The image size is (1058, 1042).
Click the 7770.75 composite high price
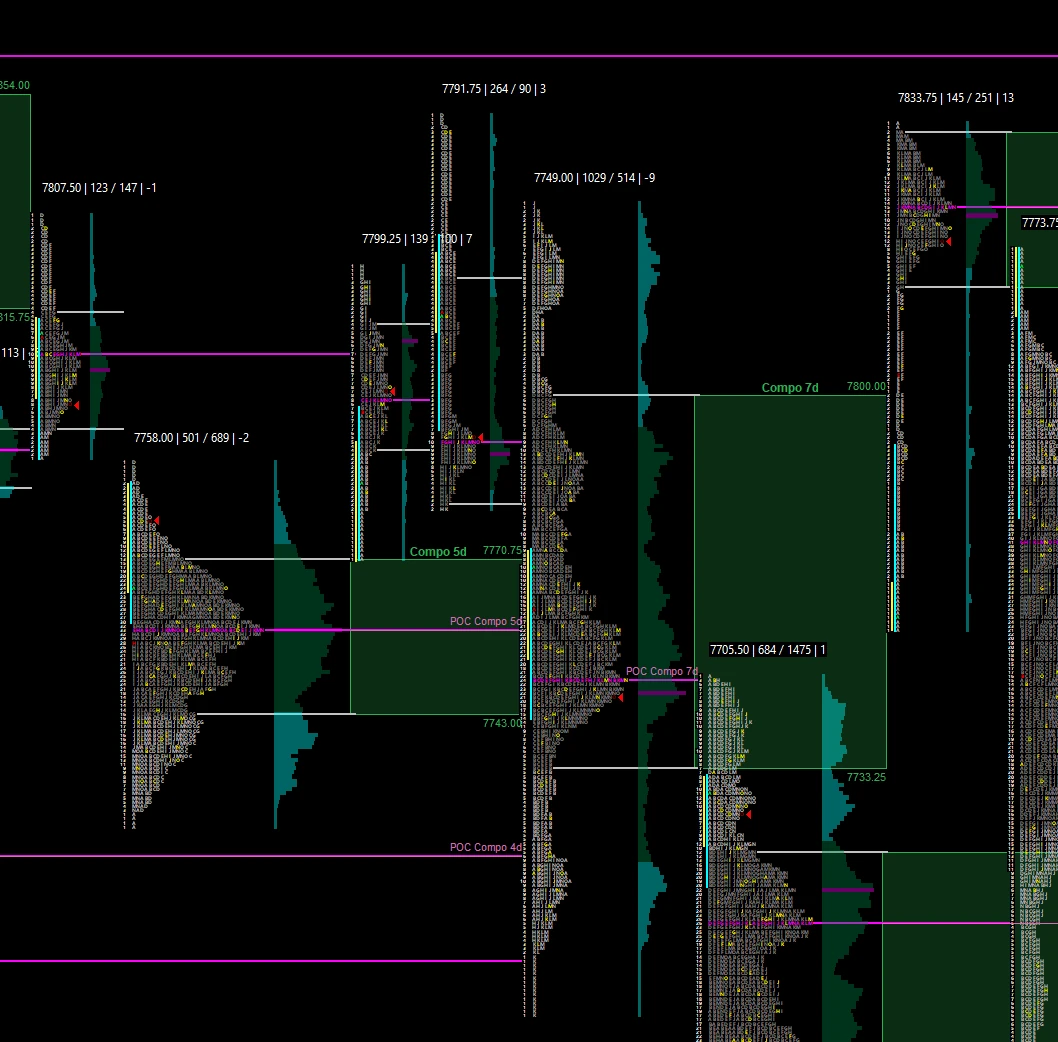tap(503, 551)
